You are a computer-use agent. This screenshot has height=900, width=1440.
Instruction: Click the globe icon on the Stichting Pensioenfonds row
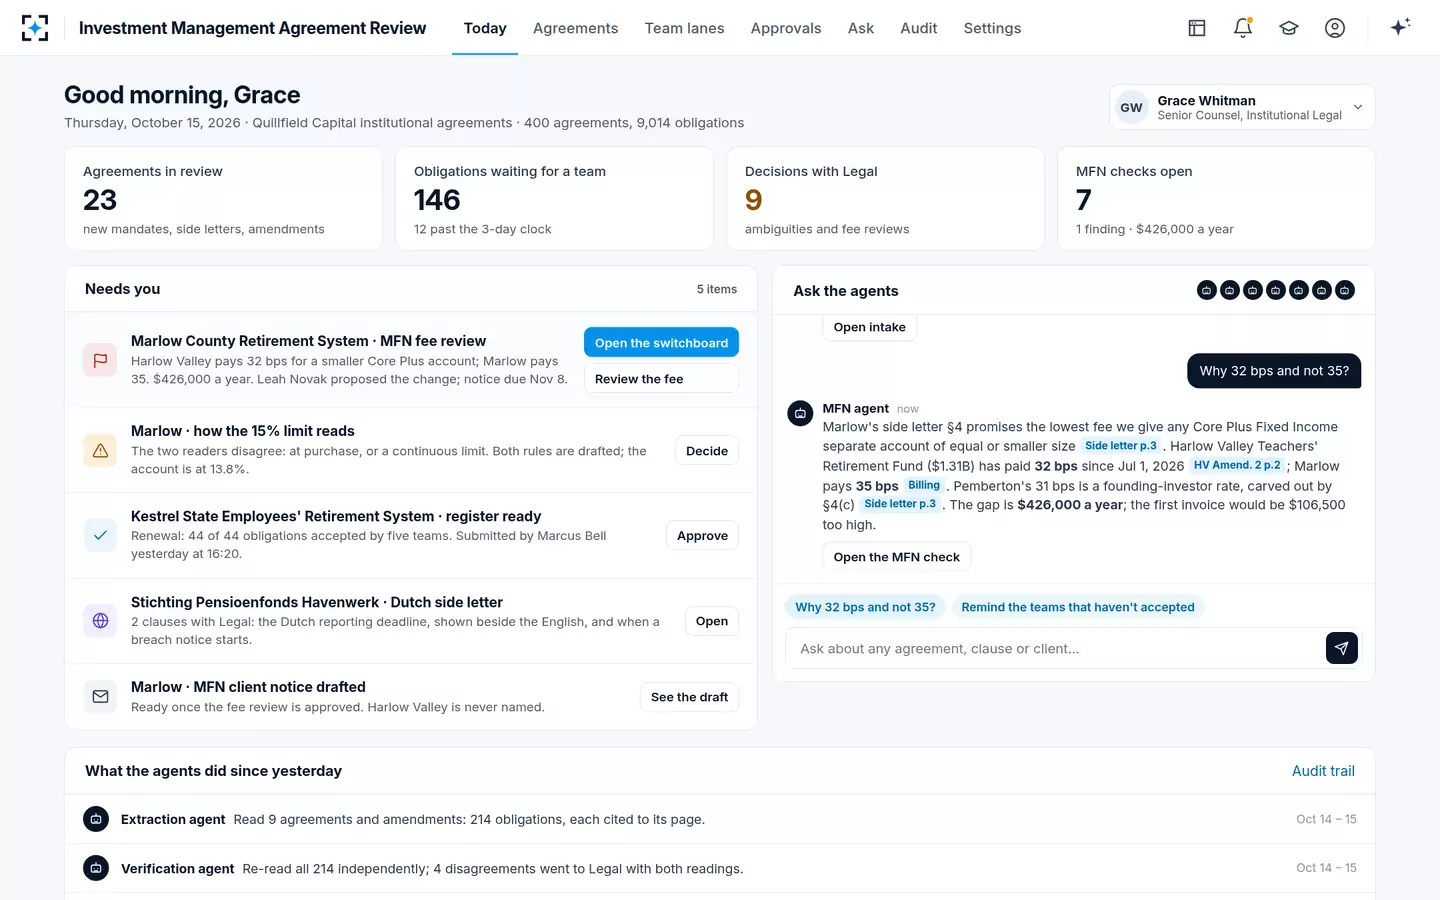(100, 621)
